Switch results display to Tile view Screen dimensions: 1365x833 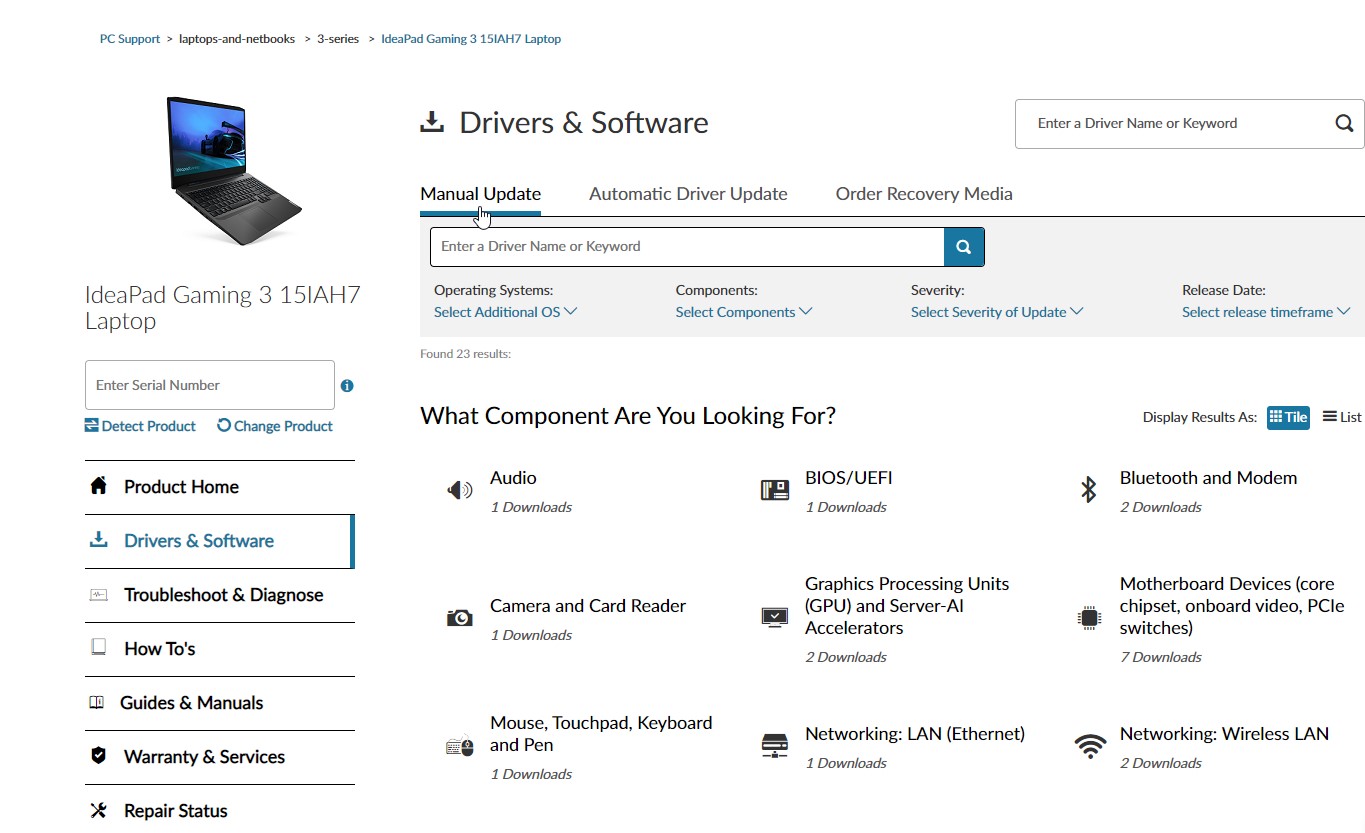coord(1288,417)
